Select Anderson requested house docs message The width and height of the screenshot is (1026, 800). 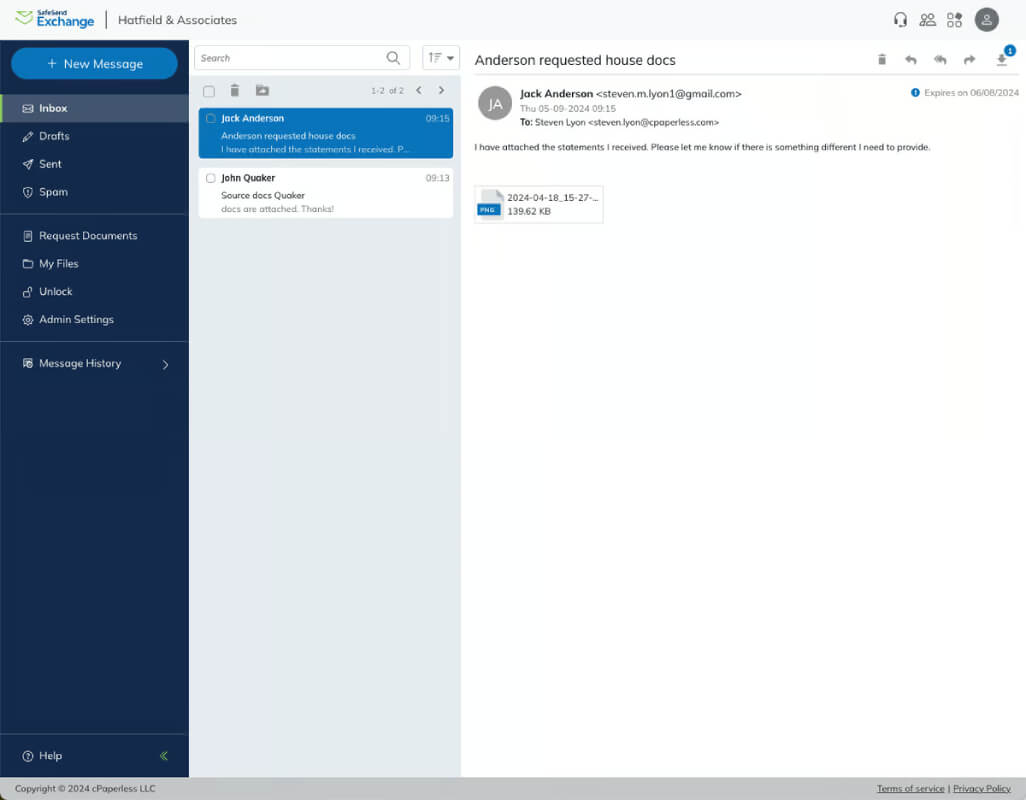326,133
